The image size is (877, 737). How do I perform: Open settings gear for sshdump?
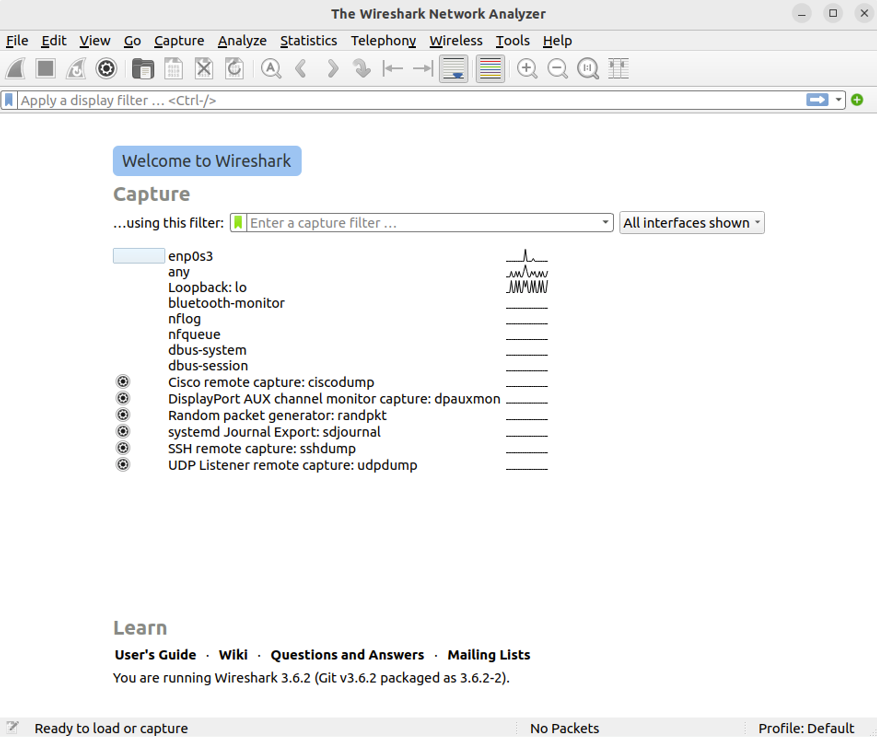pyautogui.click(x=123, y=448)
